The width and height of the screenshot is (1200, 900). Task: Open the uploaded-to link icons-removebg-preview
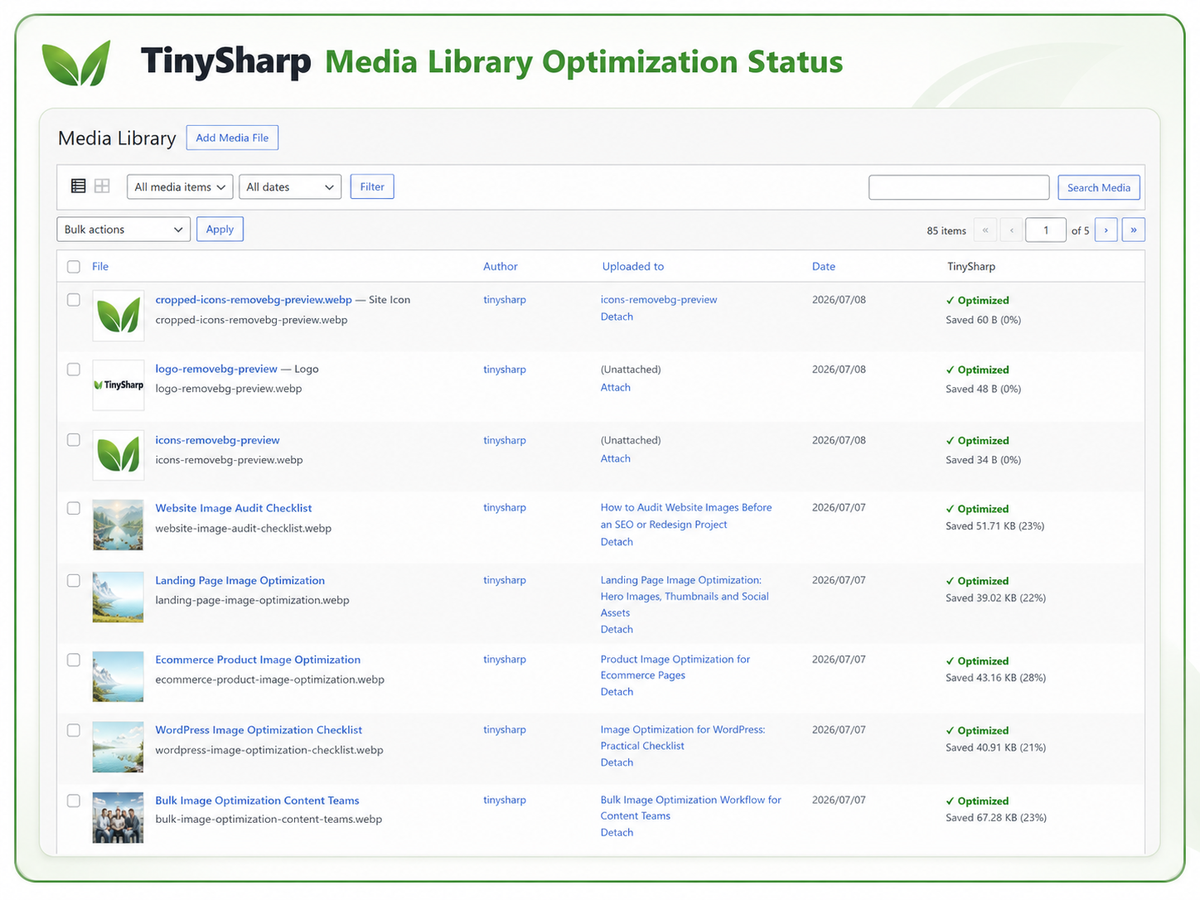pyautogui.click(x=659, y=300)
